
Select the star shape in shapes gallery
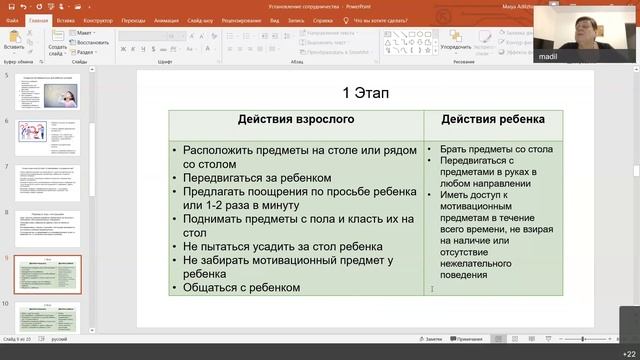pos(428,51)
